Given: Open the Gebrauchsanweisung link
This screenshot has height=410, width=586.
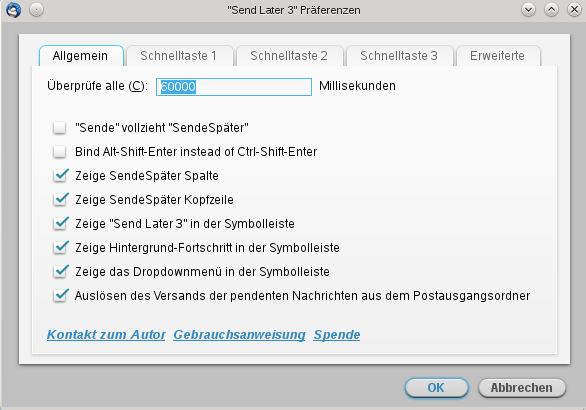Looking at the screenshot, I should 239,335.
